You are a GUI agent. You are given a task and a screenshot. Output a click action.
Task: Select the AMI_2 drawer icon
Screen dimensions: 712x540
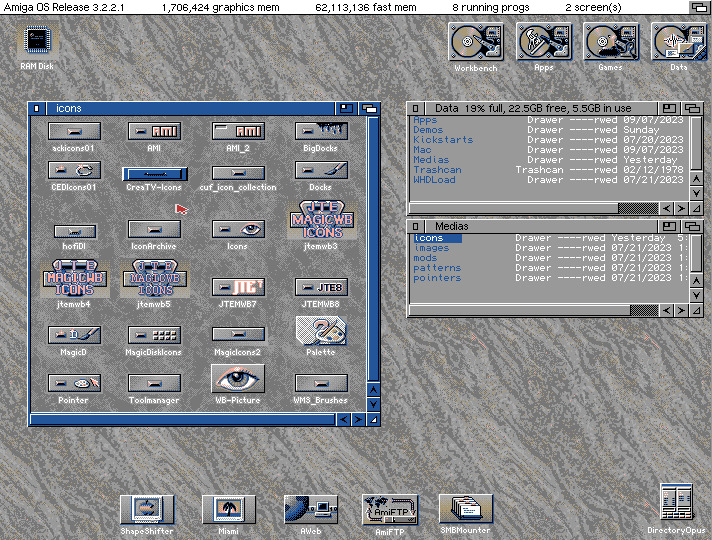point(238,132)
